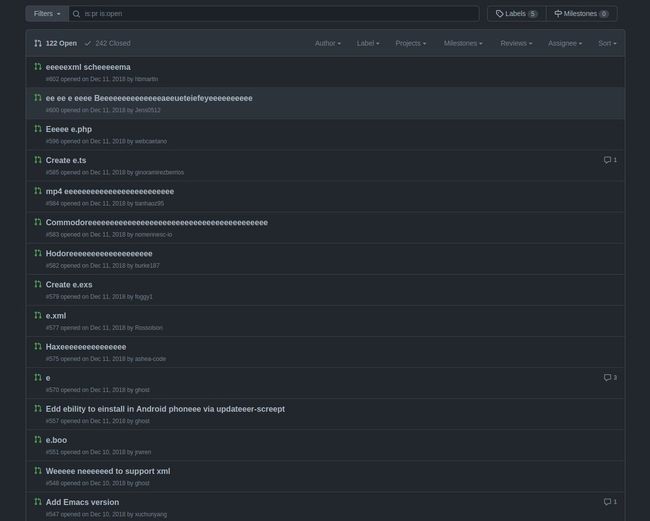
Task: Open the Sort dropdown menu
Action: 607,44
